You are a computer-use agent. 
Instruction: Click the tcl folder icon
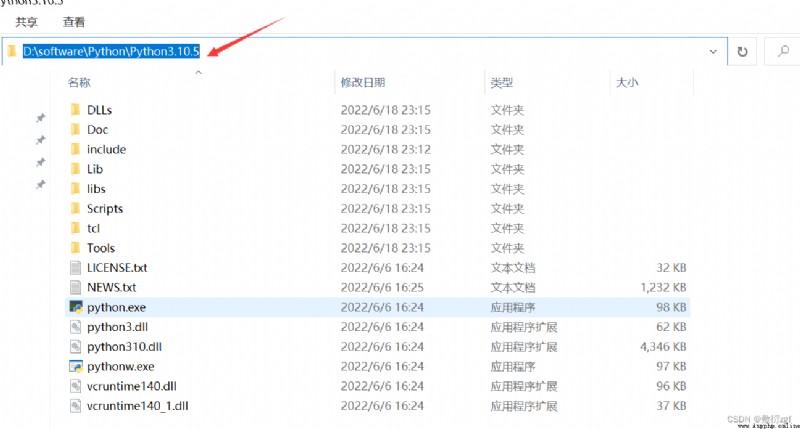(76, 228)
